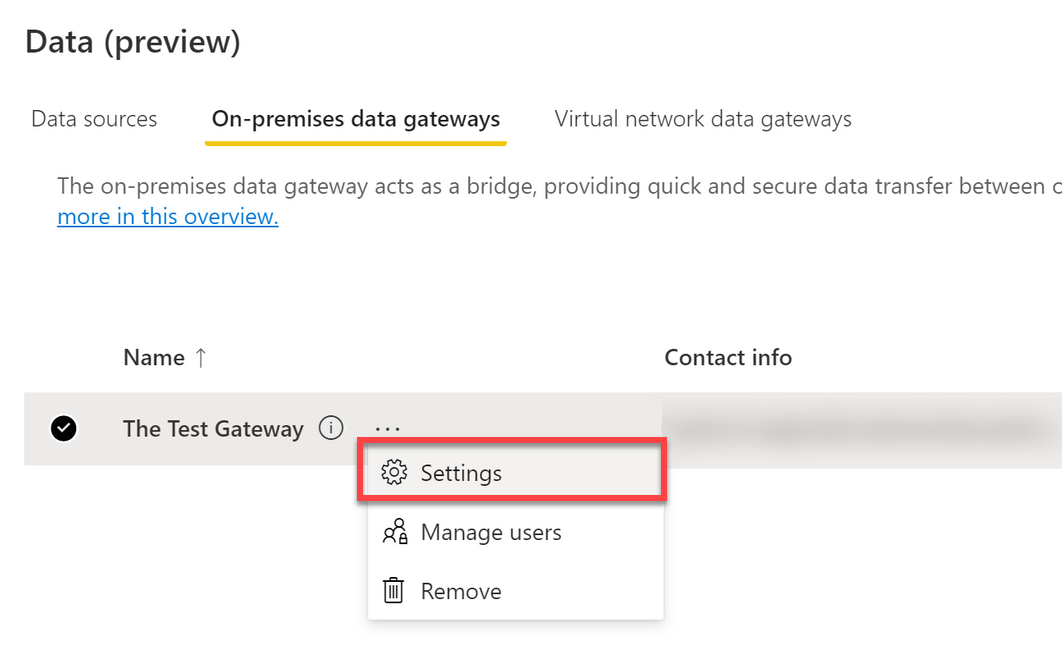
Task: Choose Manage users in the context menu
Action: (x=515, y=532)
